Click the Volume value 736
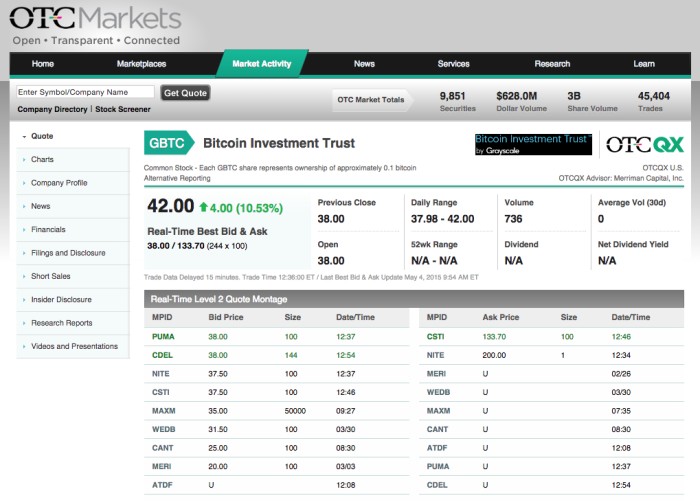Screen dimensions: 700x501 (x=513, y=219)
